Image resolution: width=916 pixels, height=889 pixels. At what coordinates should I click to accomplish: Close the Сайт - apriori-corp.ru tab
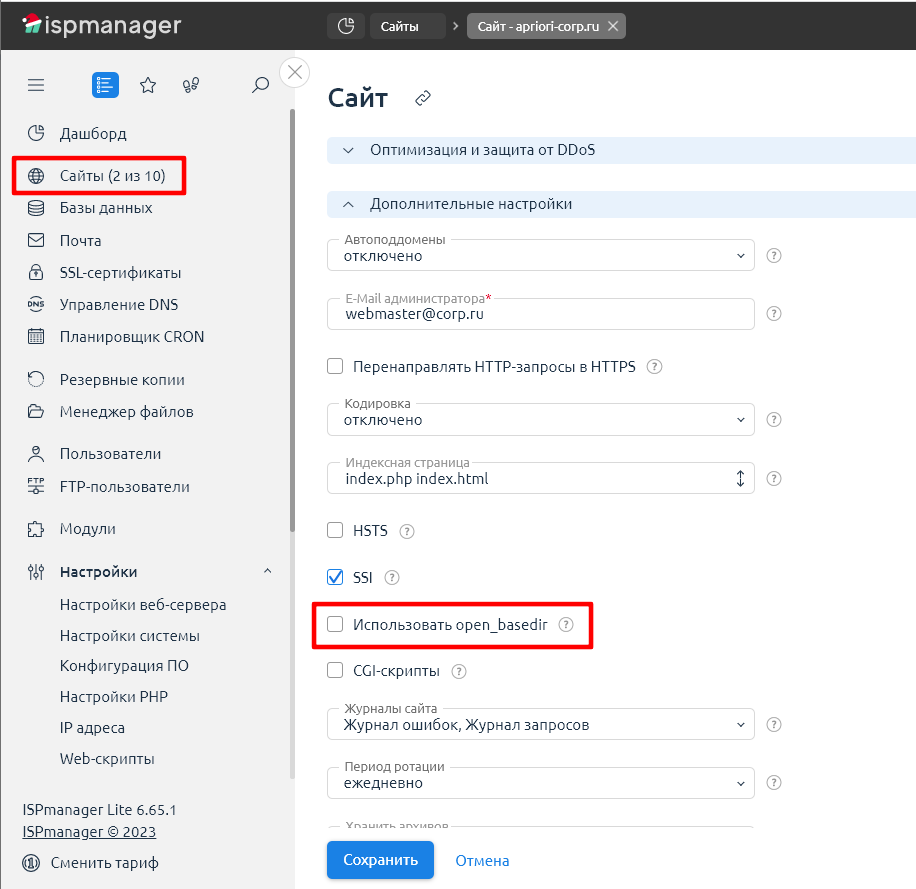[613, 26]
